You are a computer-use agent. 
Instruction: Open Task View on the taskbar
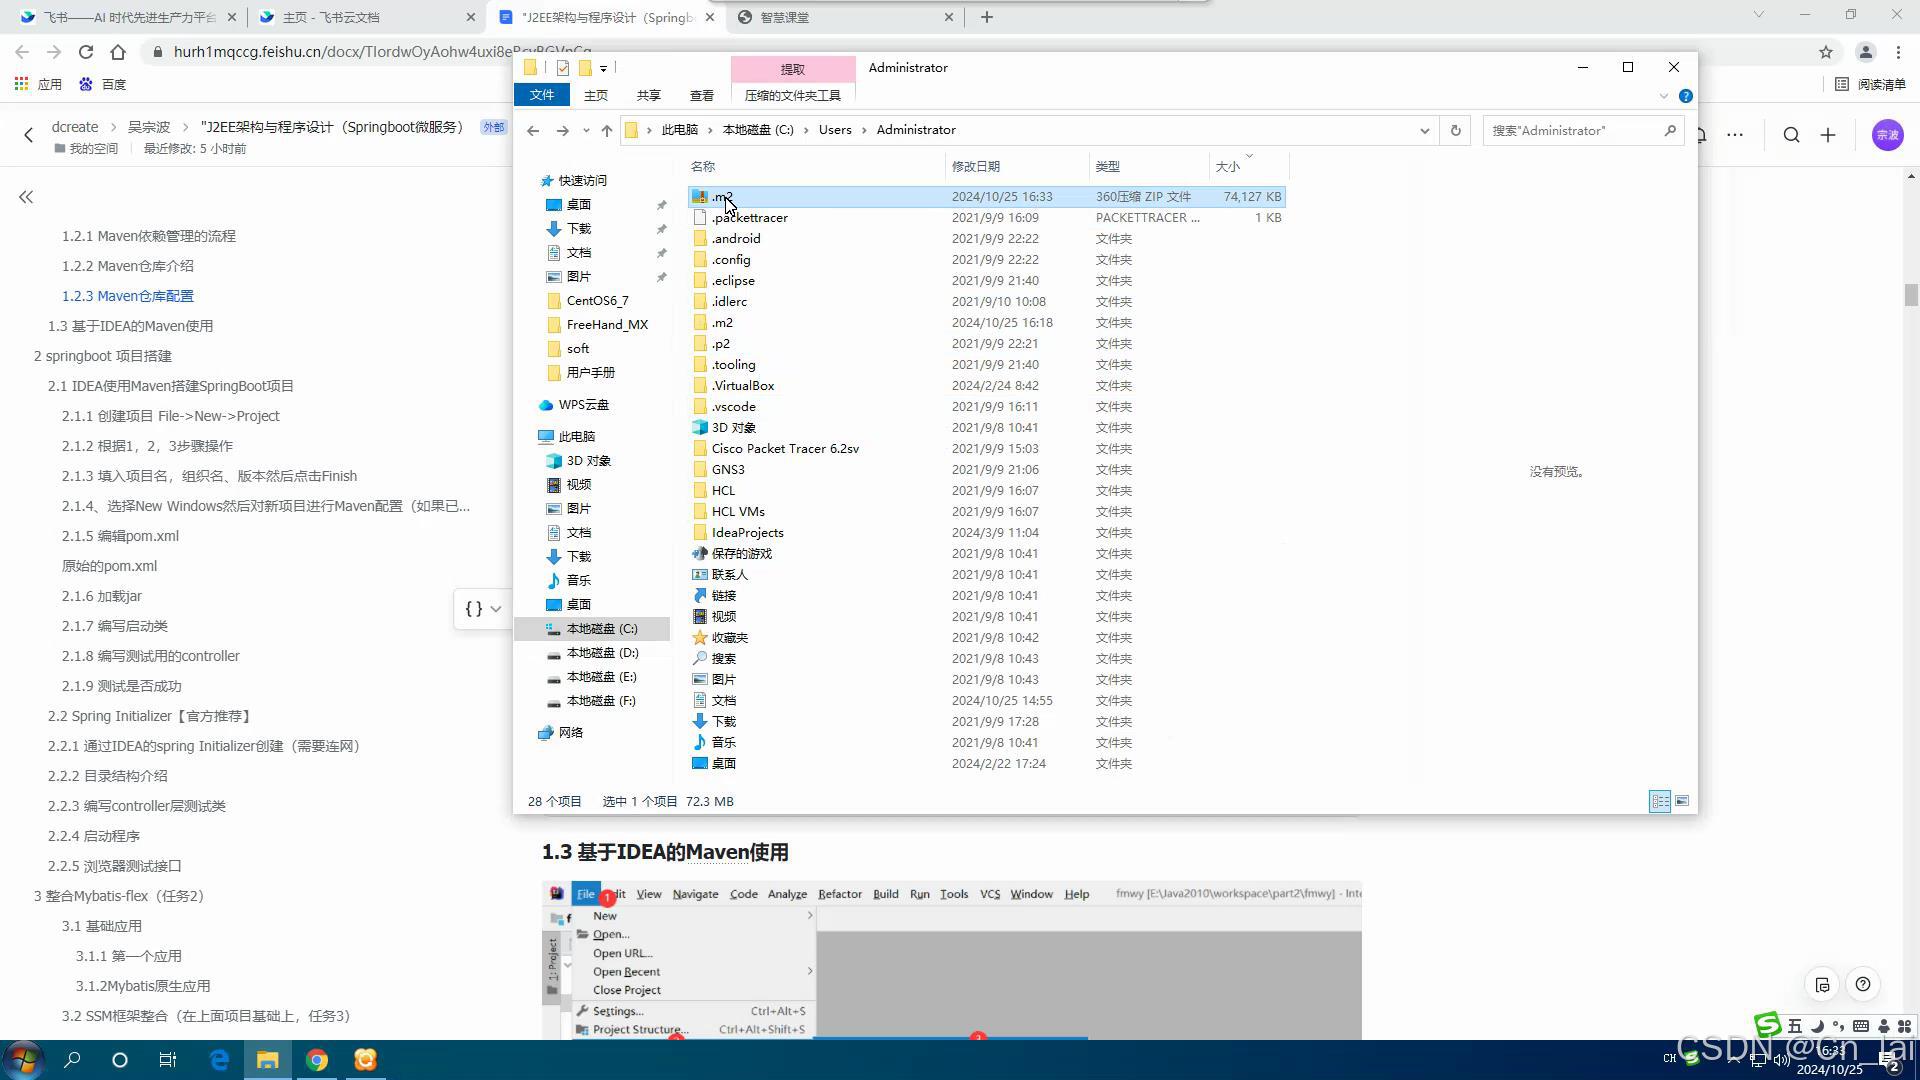(x=168, y=1060)
